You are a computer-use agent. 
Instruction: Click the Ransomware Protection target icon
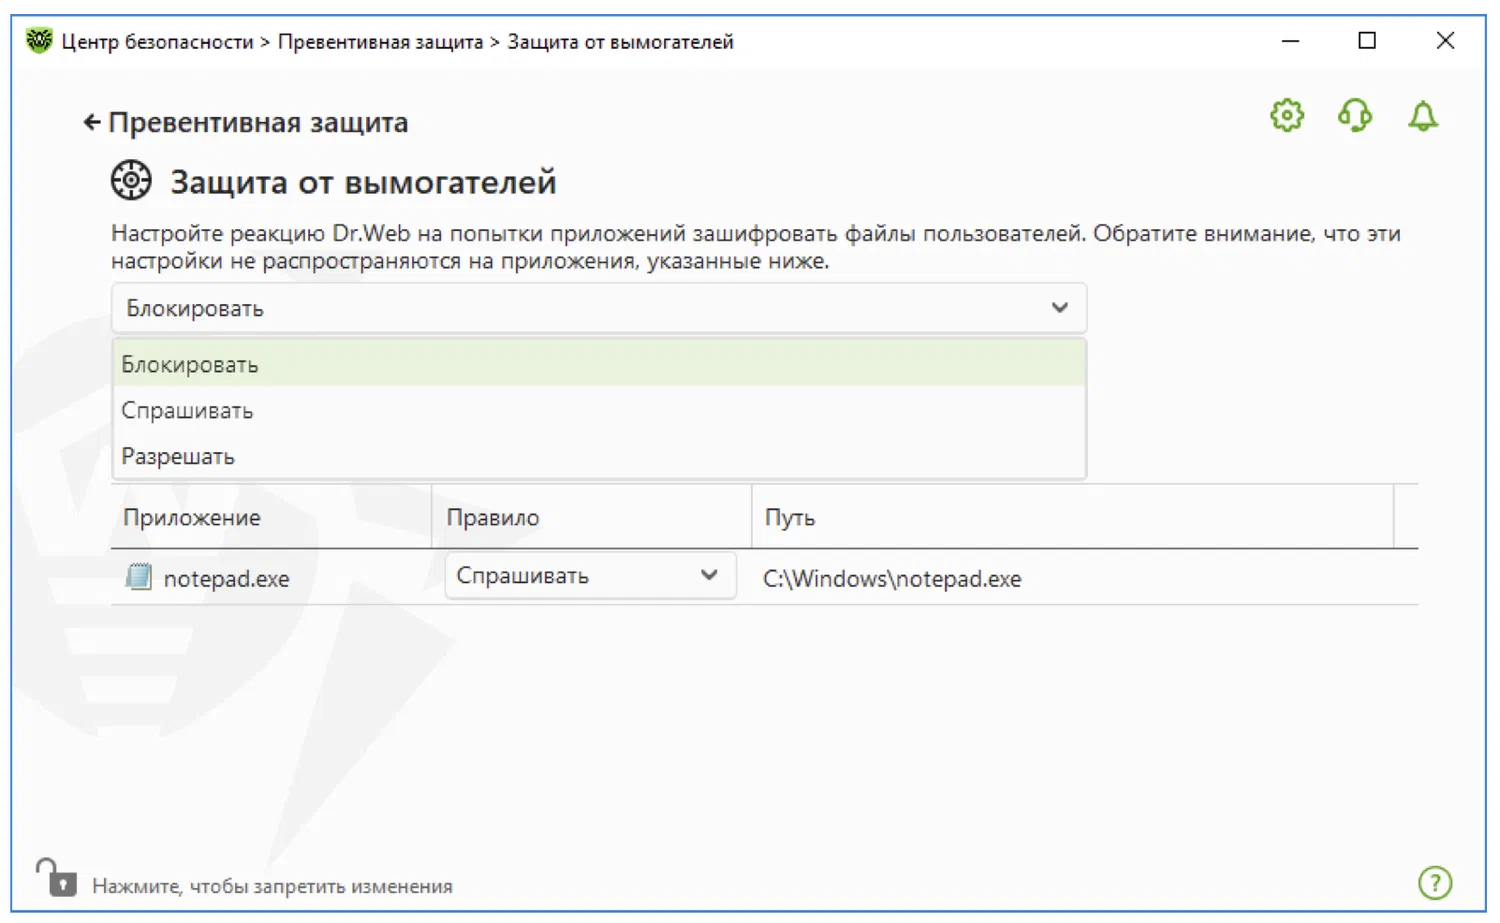(x=131, y=181)
